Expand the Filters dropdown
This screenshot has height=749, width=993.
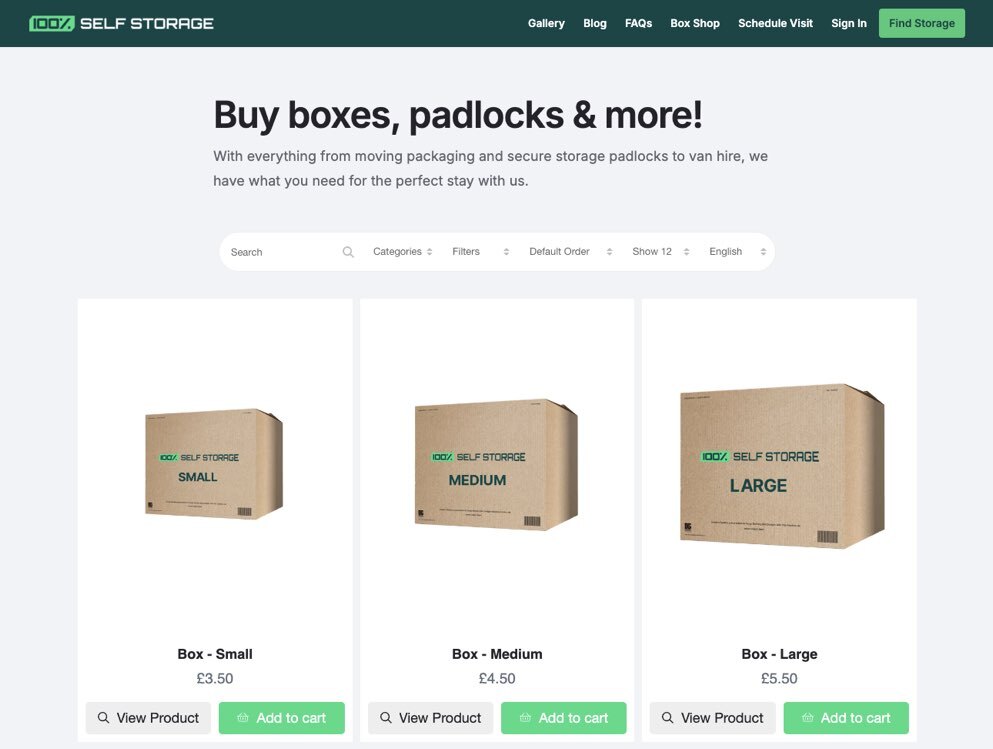[x=480, y=252]
